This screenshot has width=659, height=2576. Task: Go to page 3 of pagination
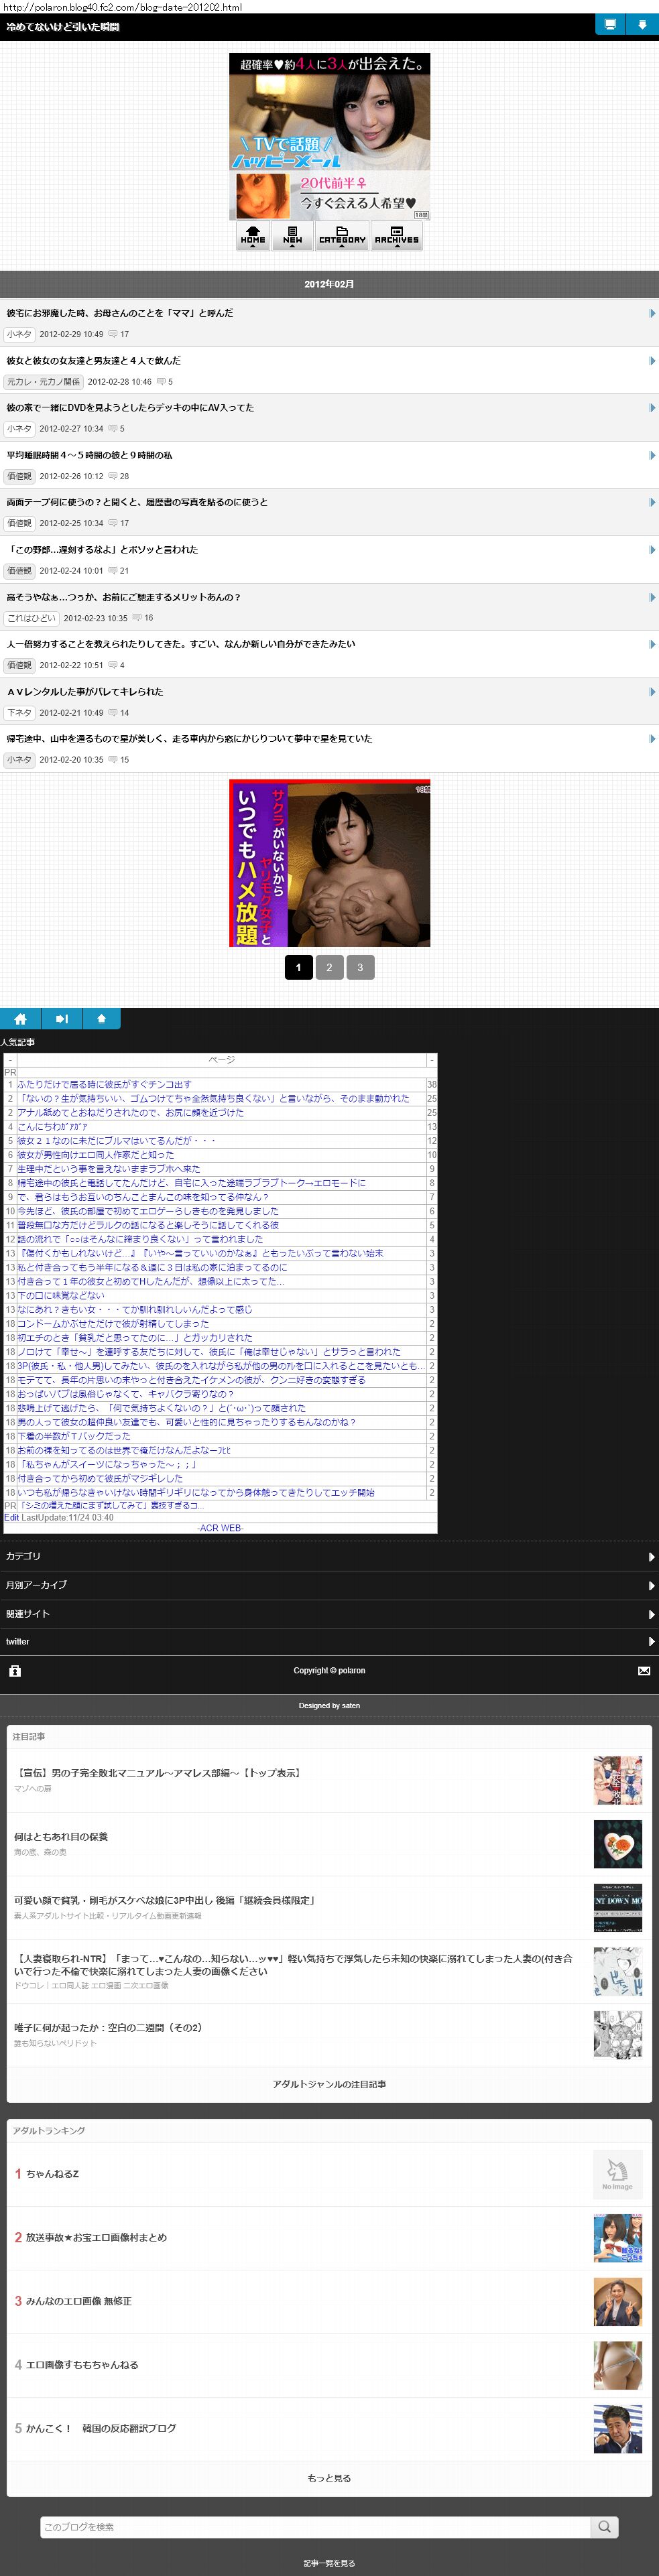(x=360, y=967)
